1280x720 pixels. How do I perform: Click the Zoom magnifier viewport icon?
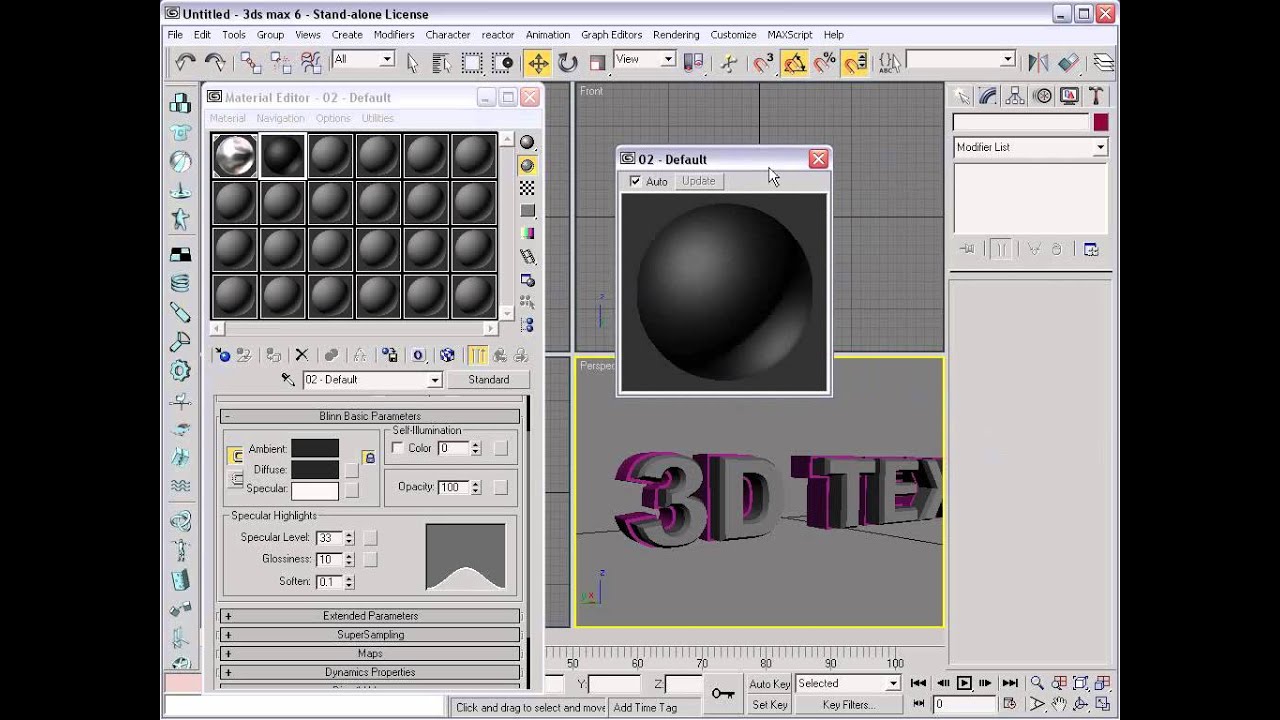pos(1037,683)
